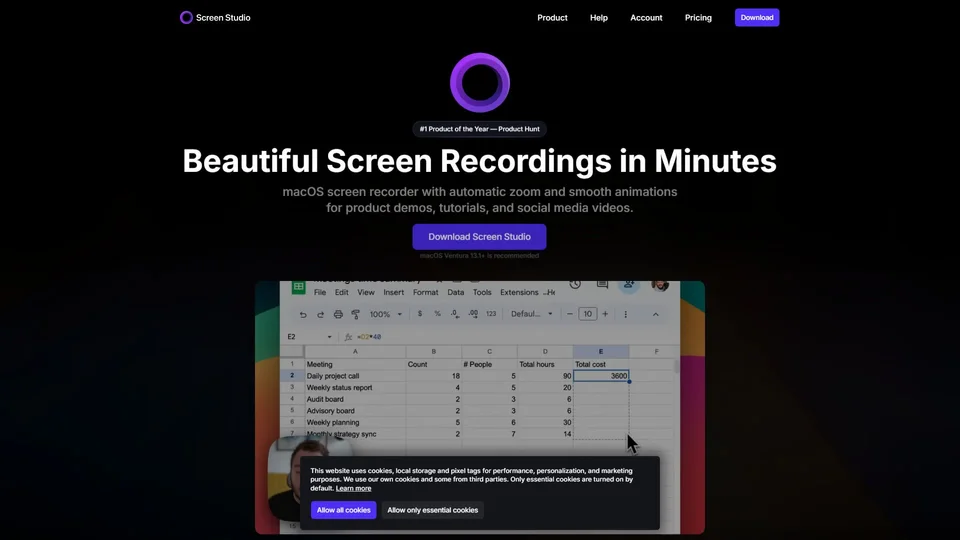960x540 pixels.
Task: Click the increase decimal places icon
Action: (473, 313)
